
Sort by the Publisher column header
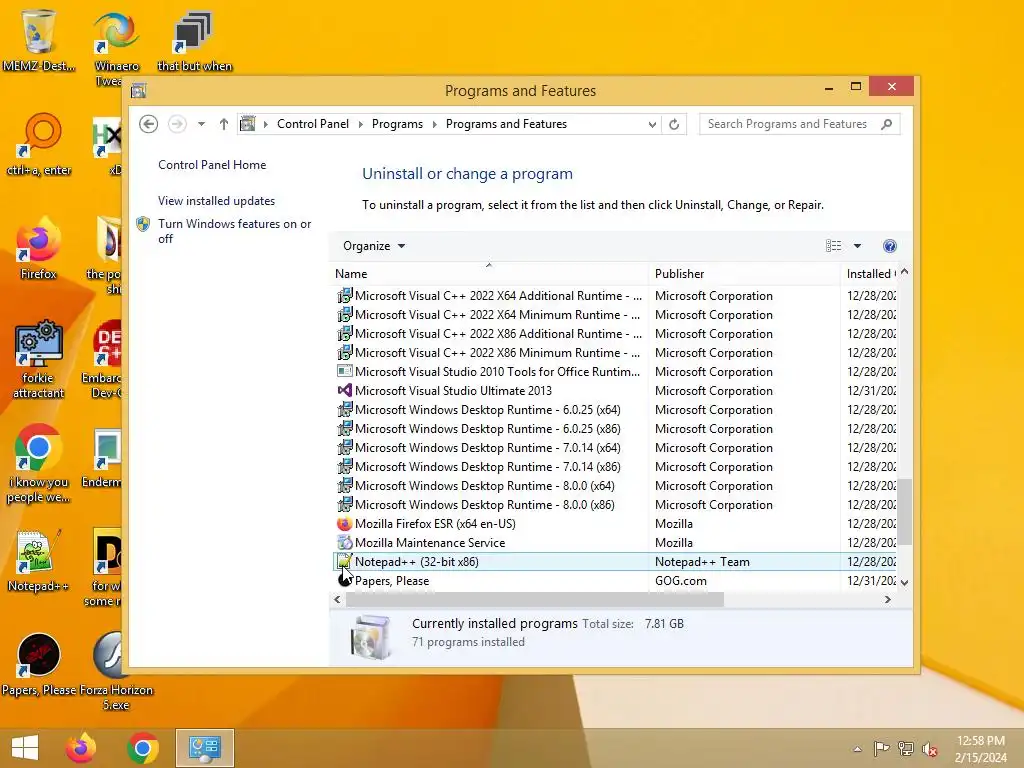coord(744,274)
